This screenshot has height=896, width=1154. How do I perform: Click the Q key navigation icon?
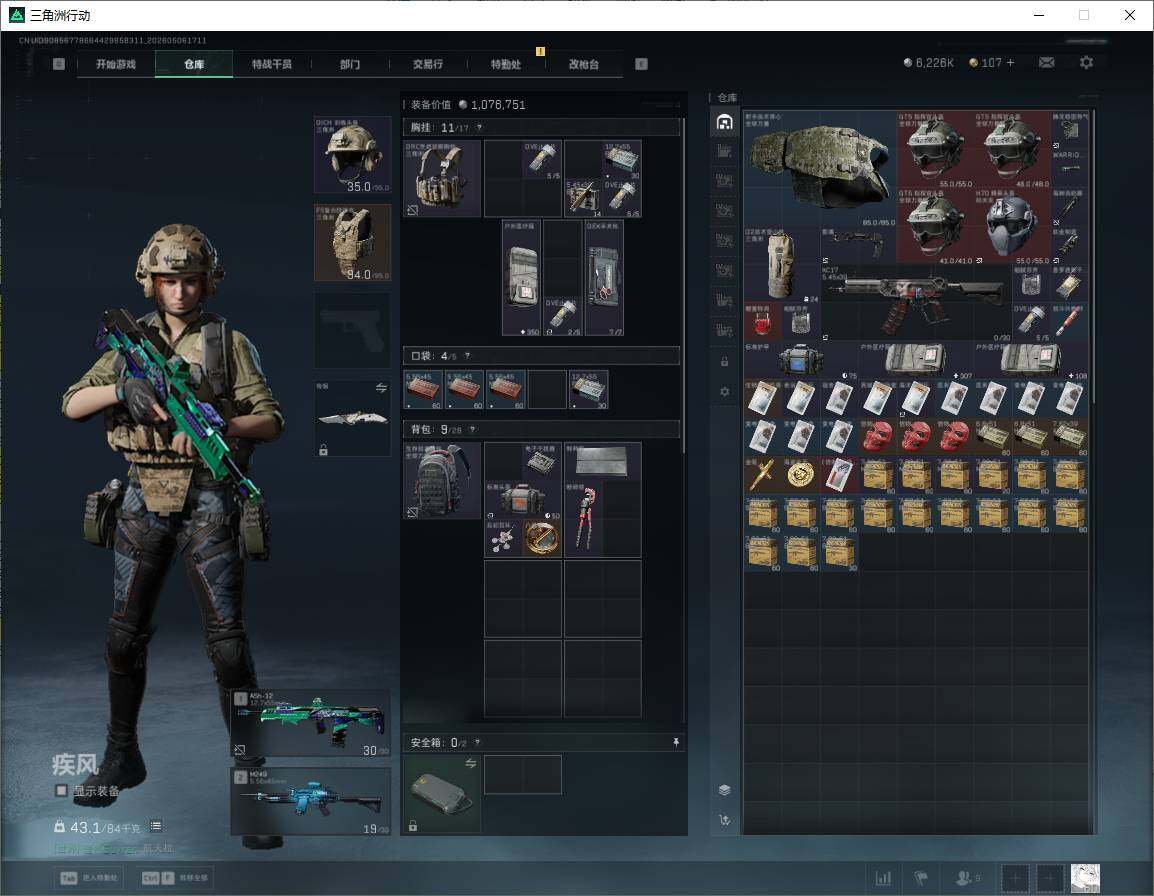click(59, 64)
